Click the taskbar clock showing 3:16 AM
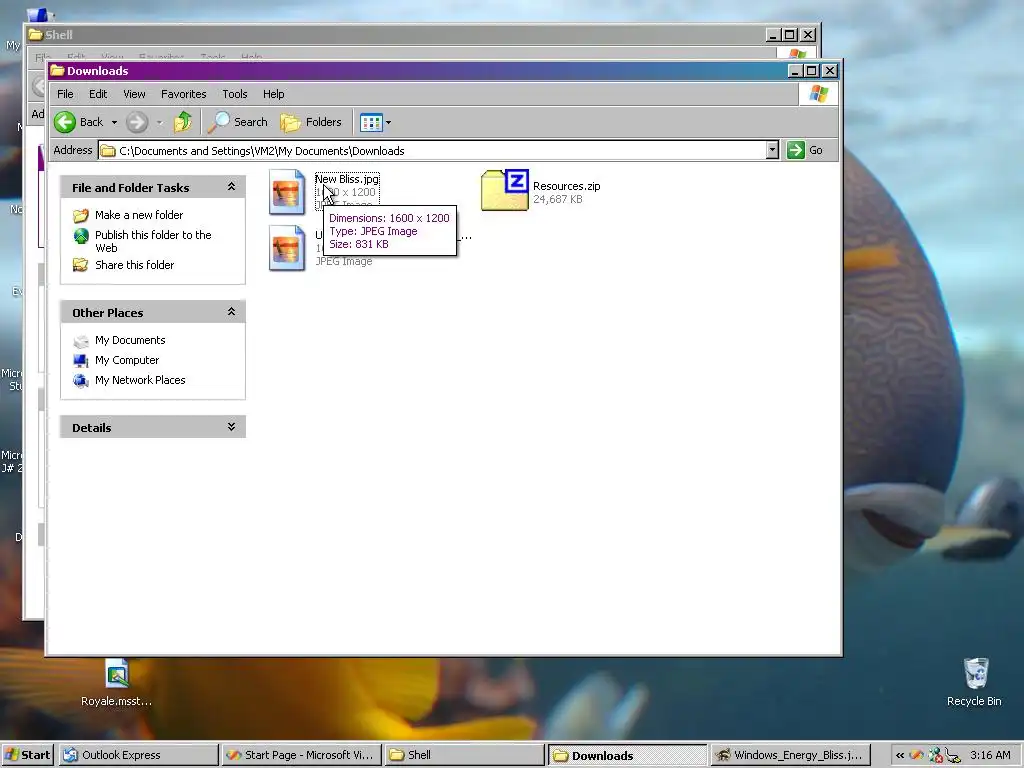Image resolution: width=1024 pixels, height=768 pixels. click(x=990, y=755)
